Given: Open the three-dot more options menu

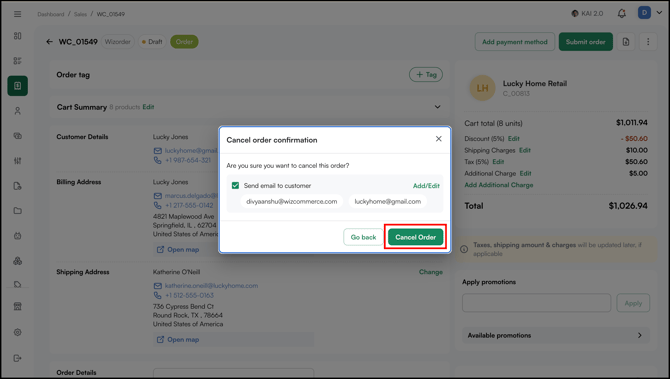Looking at the screenshot, I should click(x=648, y=41).
